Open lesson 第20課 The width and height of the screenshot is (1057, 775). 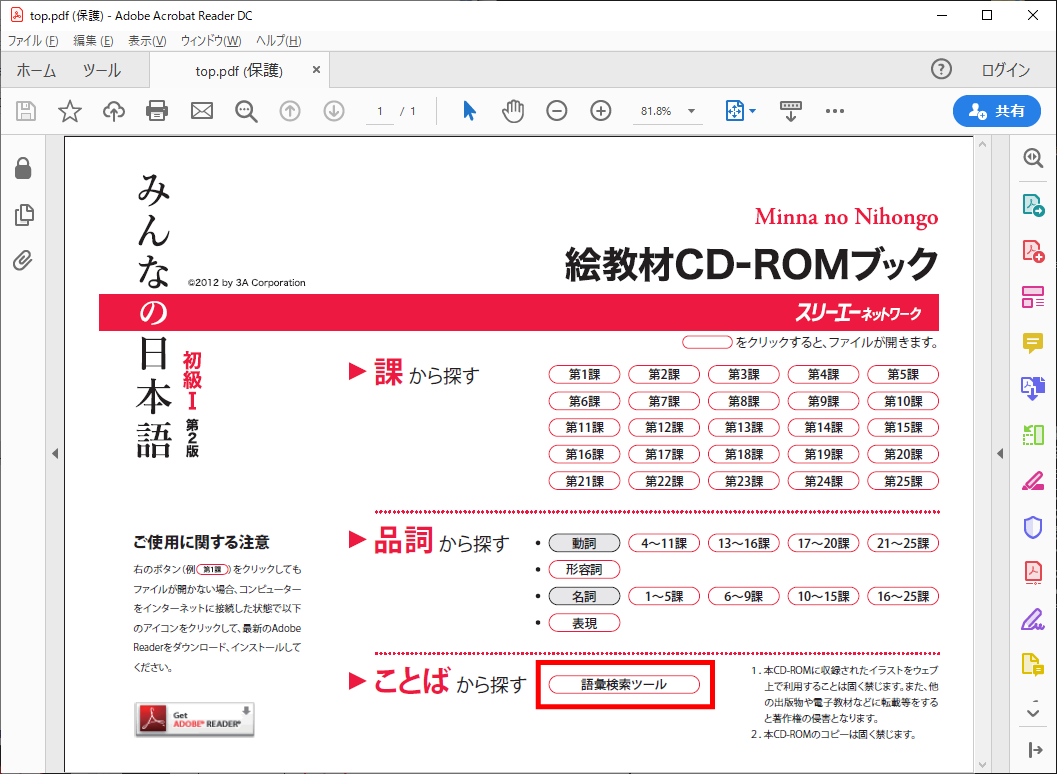[x=903, y=455]
